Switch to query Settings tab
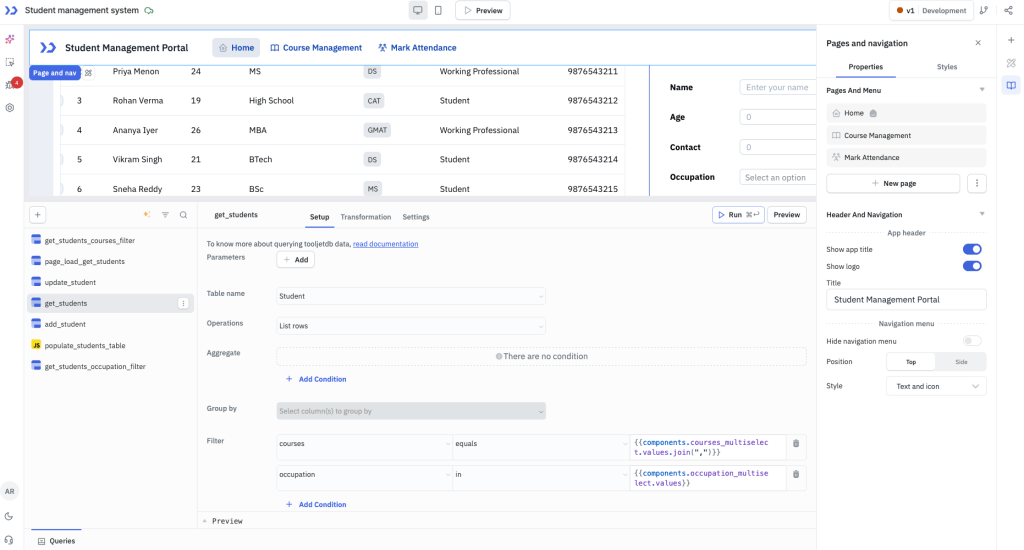 point(416,217)
